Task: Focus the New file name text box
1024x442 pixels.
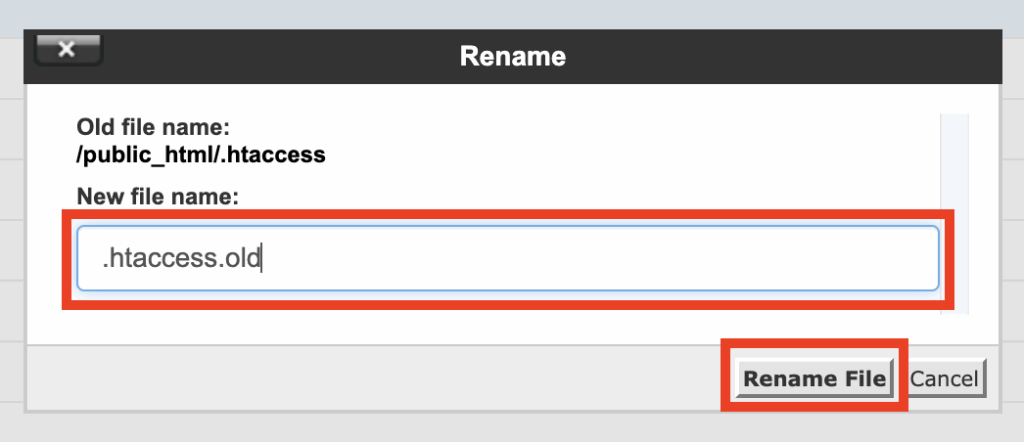Action: click(x=507, y=258)
